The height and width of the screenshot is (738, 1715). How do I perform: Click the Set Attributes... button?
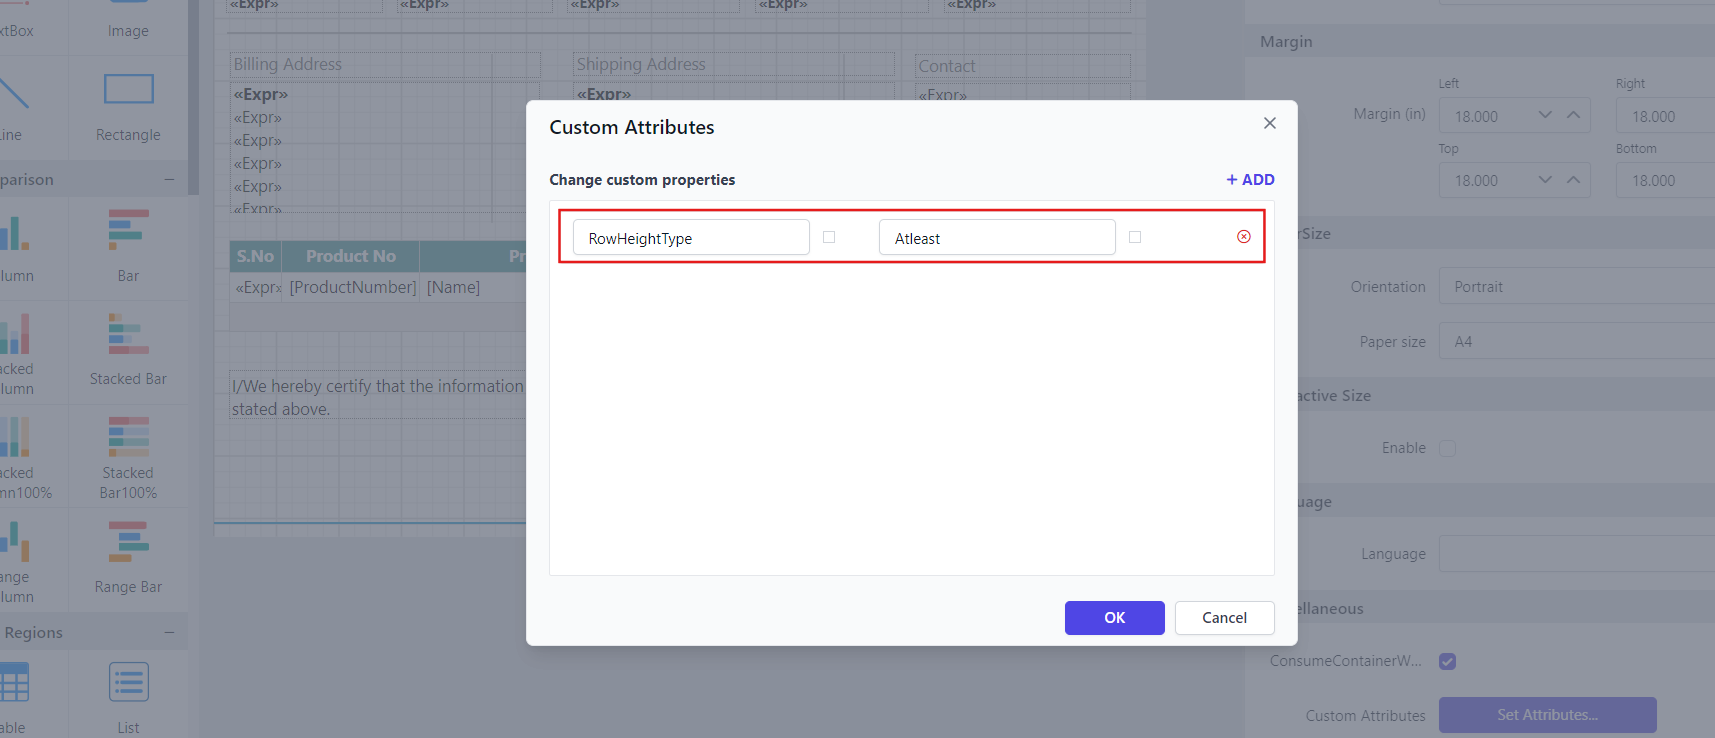[x=1547, y=715]
